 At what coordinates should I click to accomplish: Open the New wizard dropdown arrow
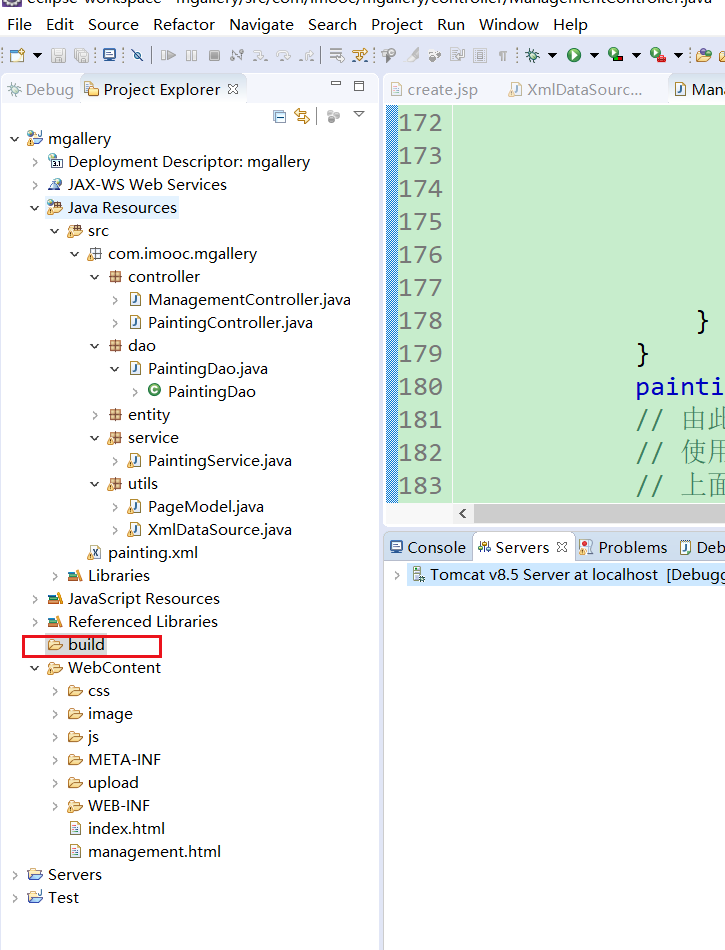click(x=37, y=56)
